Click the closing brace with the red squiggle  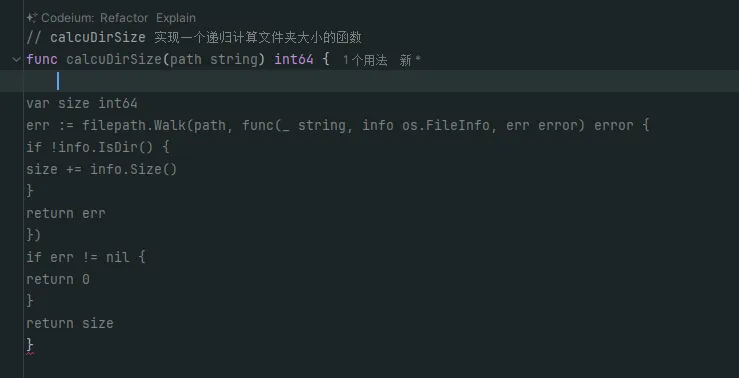[x=30, y=345]
